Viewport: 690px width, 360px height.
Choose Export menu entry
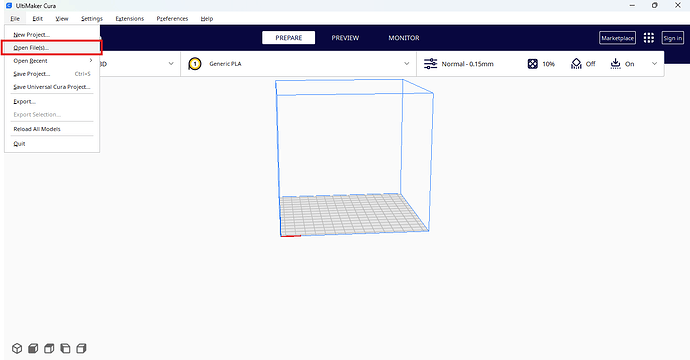point(52,102)
